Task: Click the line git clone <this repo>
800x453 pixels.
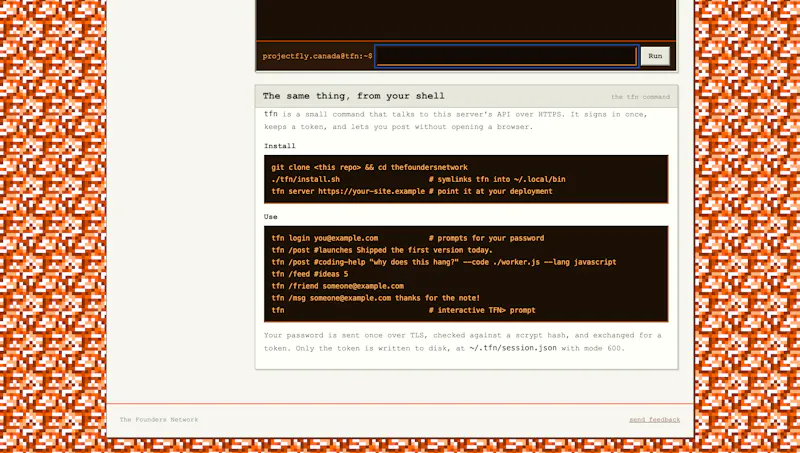Action: (369, 167)
